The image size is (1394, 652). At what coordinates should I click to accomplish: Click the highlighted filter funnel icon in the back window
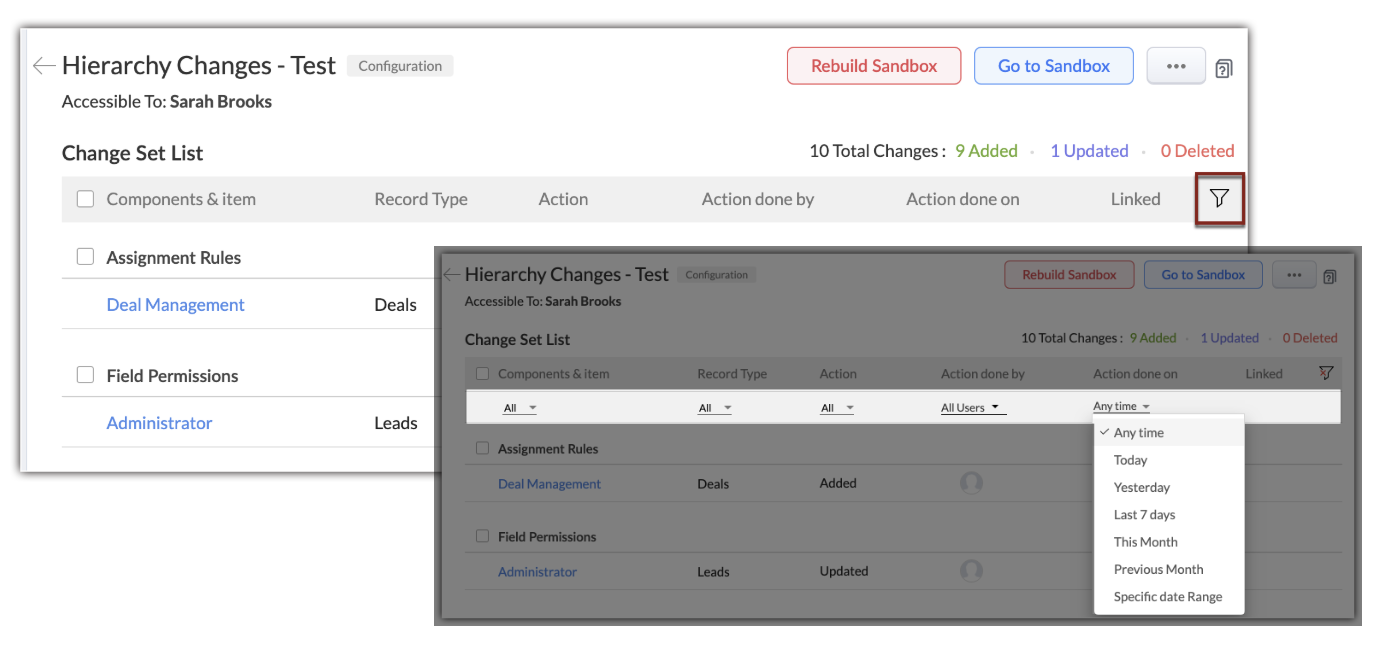1219,199
